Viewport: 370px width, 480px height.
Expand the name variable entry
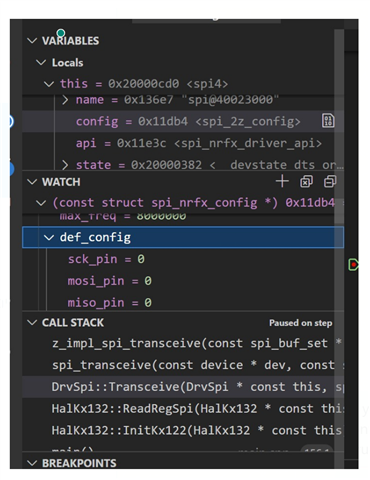click(x=65, y=100)
